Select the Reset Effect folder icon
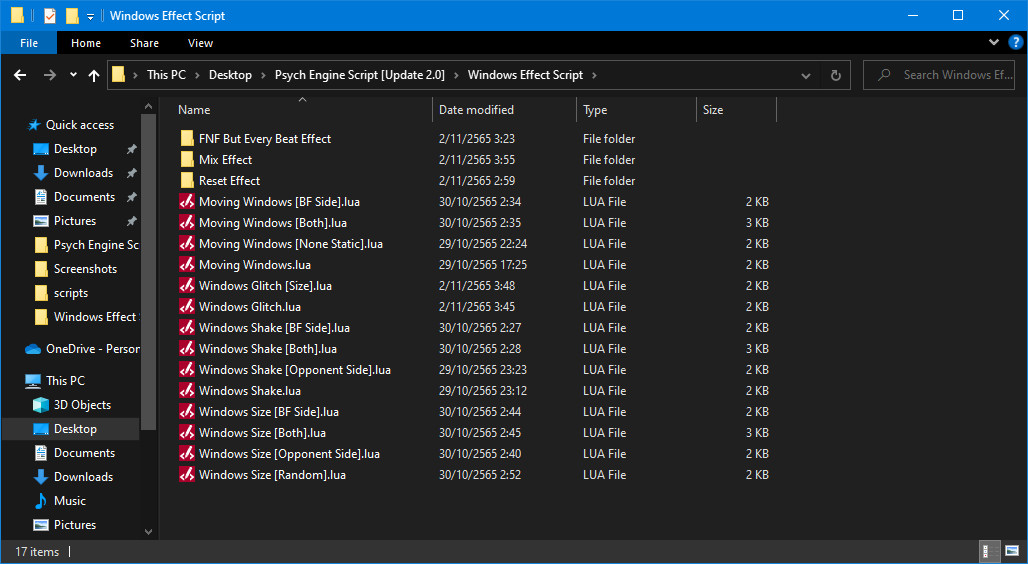 coord(187,180)
